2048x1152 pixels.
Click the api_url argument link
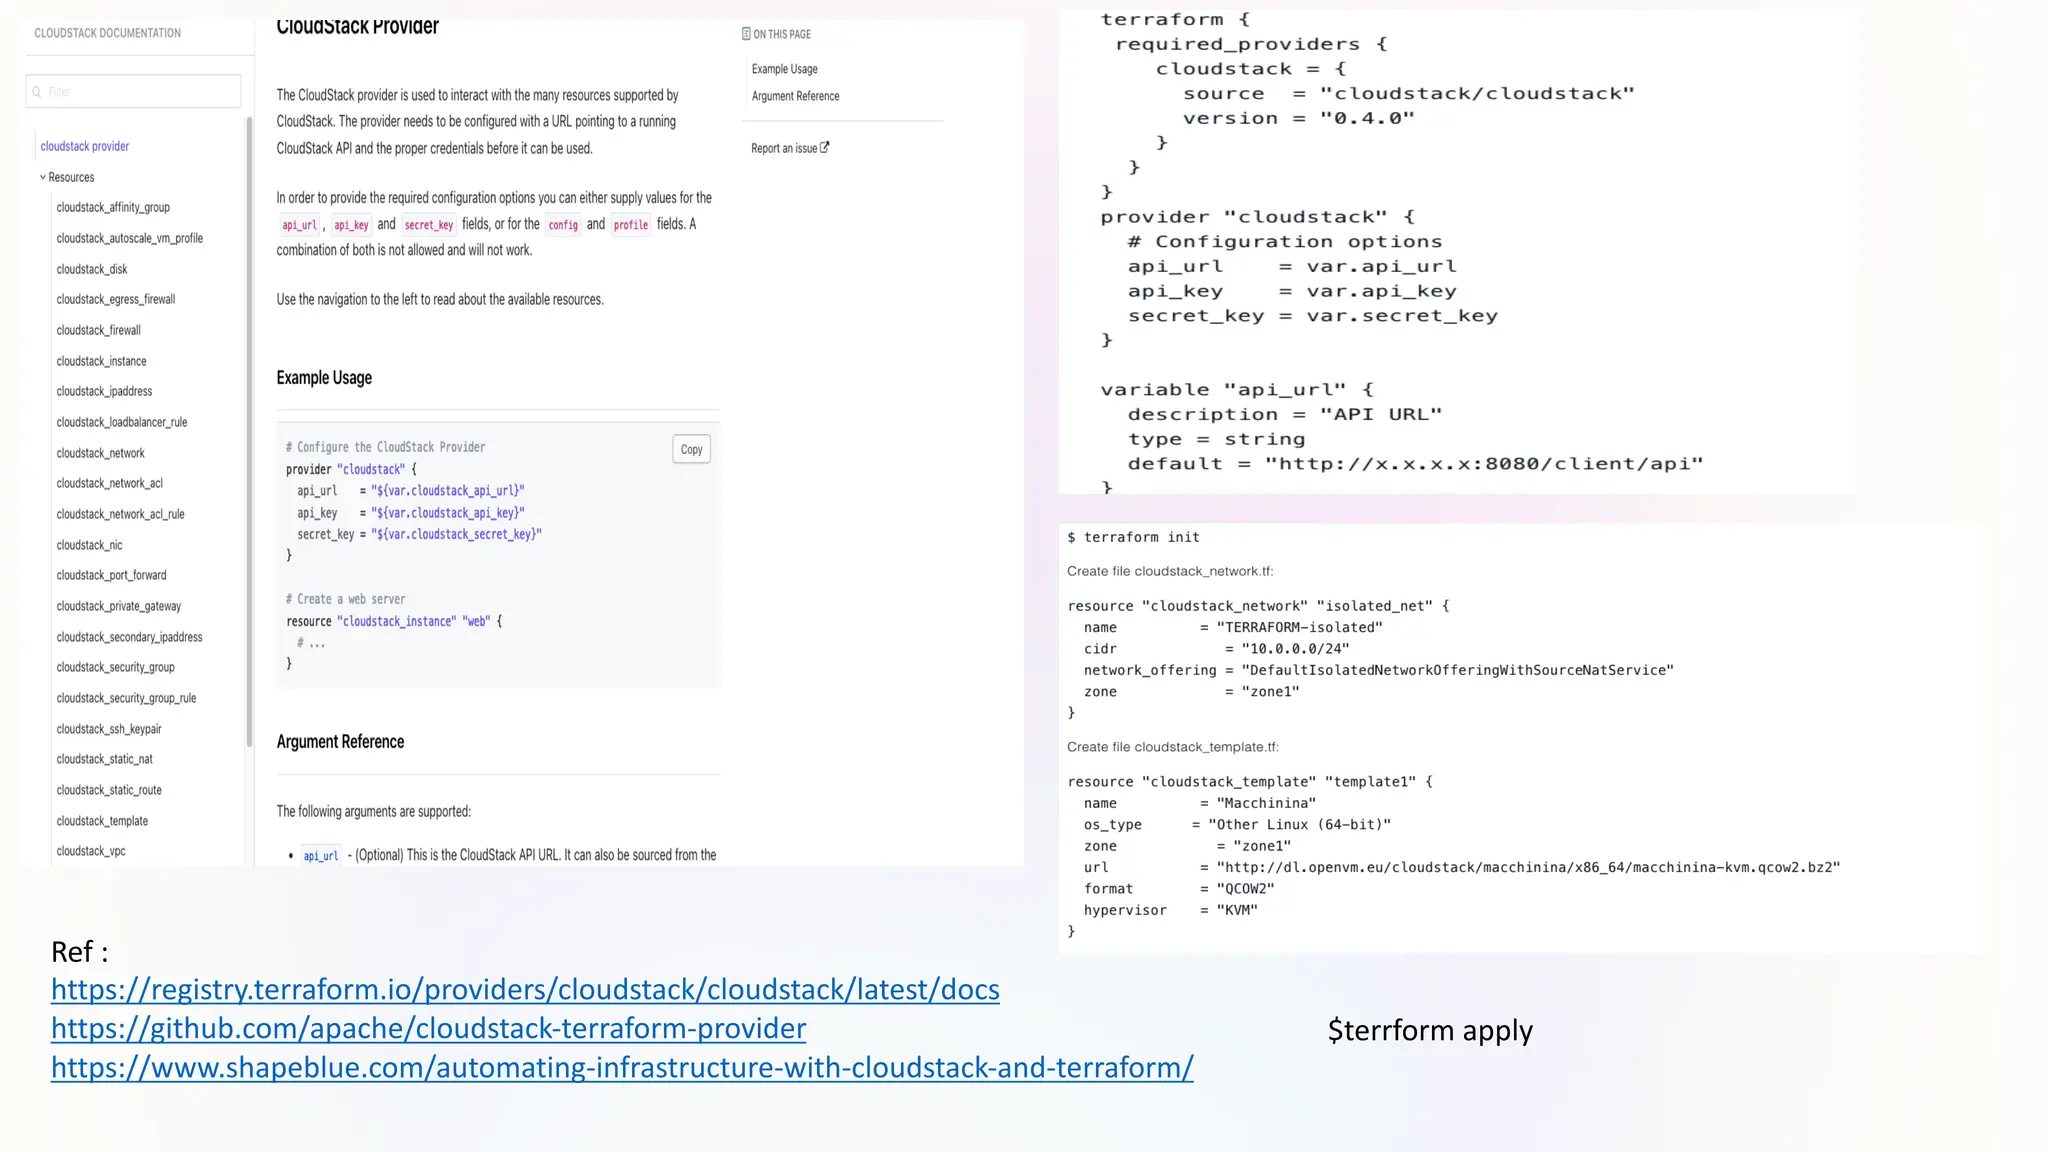pyautogui.click(x=321, y=856)
